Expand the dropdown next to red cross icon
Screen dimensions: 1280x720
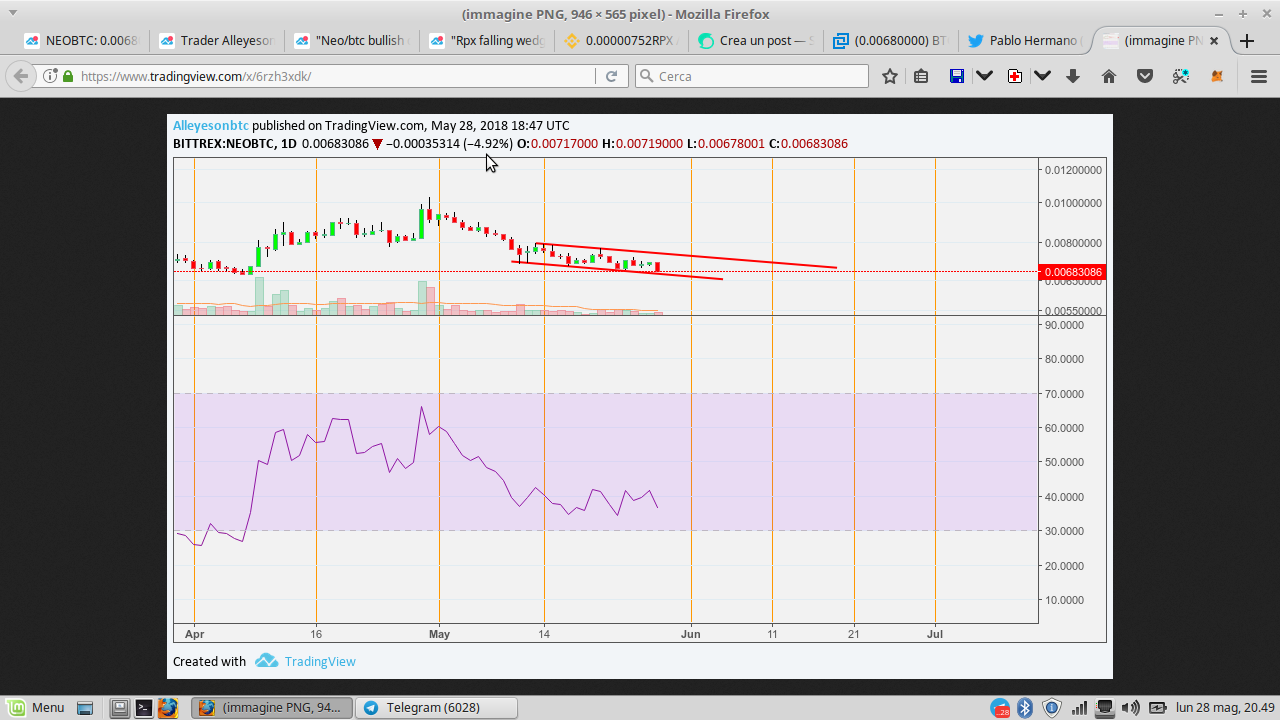pyautogui.click(x=1042, y=76)
